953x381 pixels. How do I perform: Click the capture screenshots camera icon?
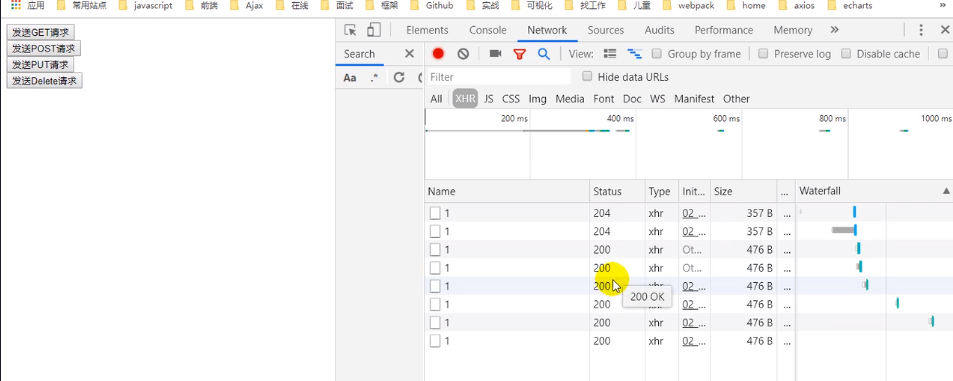(495, 53)
